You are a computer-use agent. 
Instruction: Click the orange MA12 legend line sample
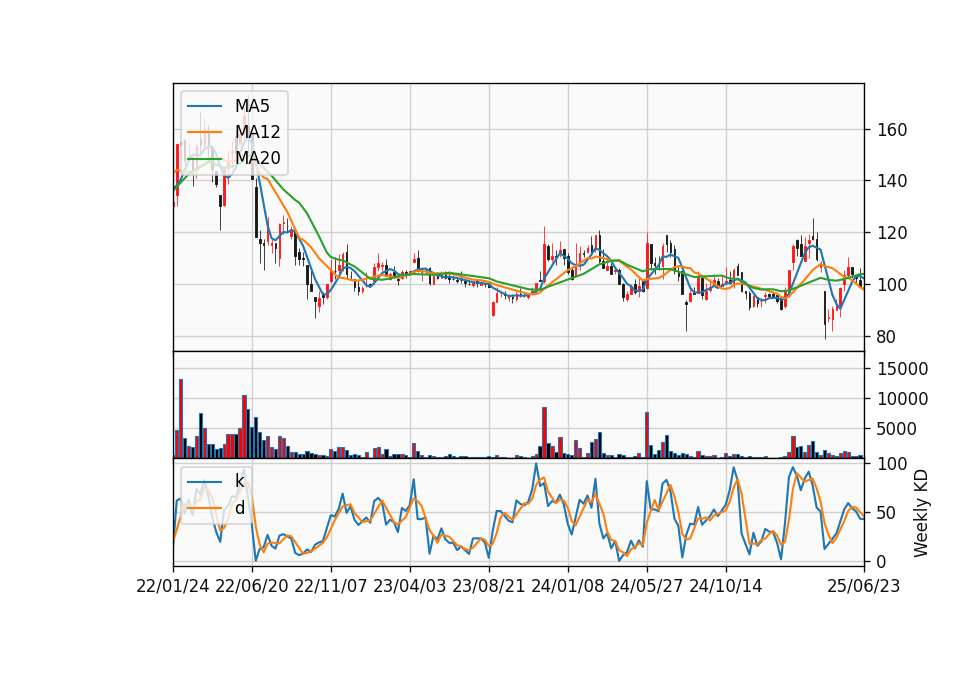(x=204, y=132)
